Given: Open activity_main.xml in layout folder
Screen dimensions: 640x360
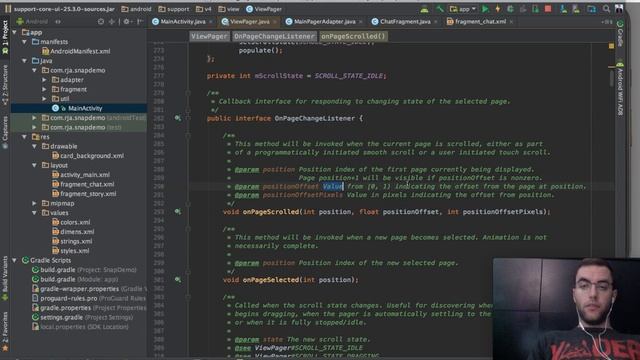Looking at the screenshot, I should tap(81, 175).
